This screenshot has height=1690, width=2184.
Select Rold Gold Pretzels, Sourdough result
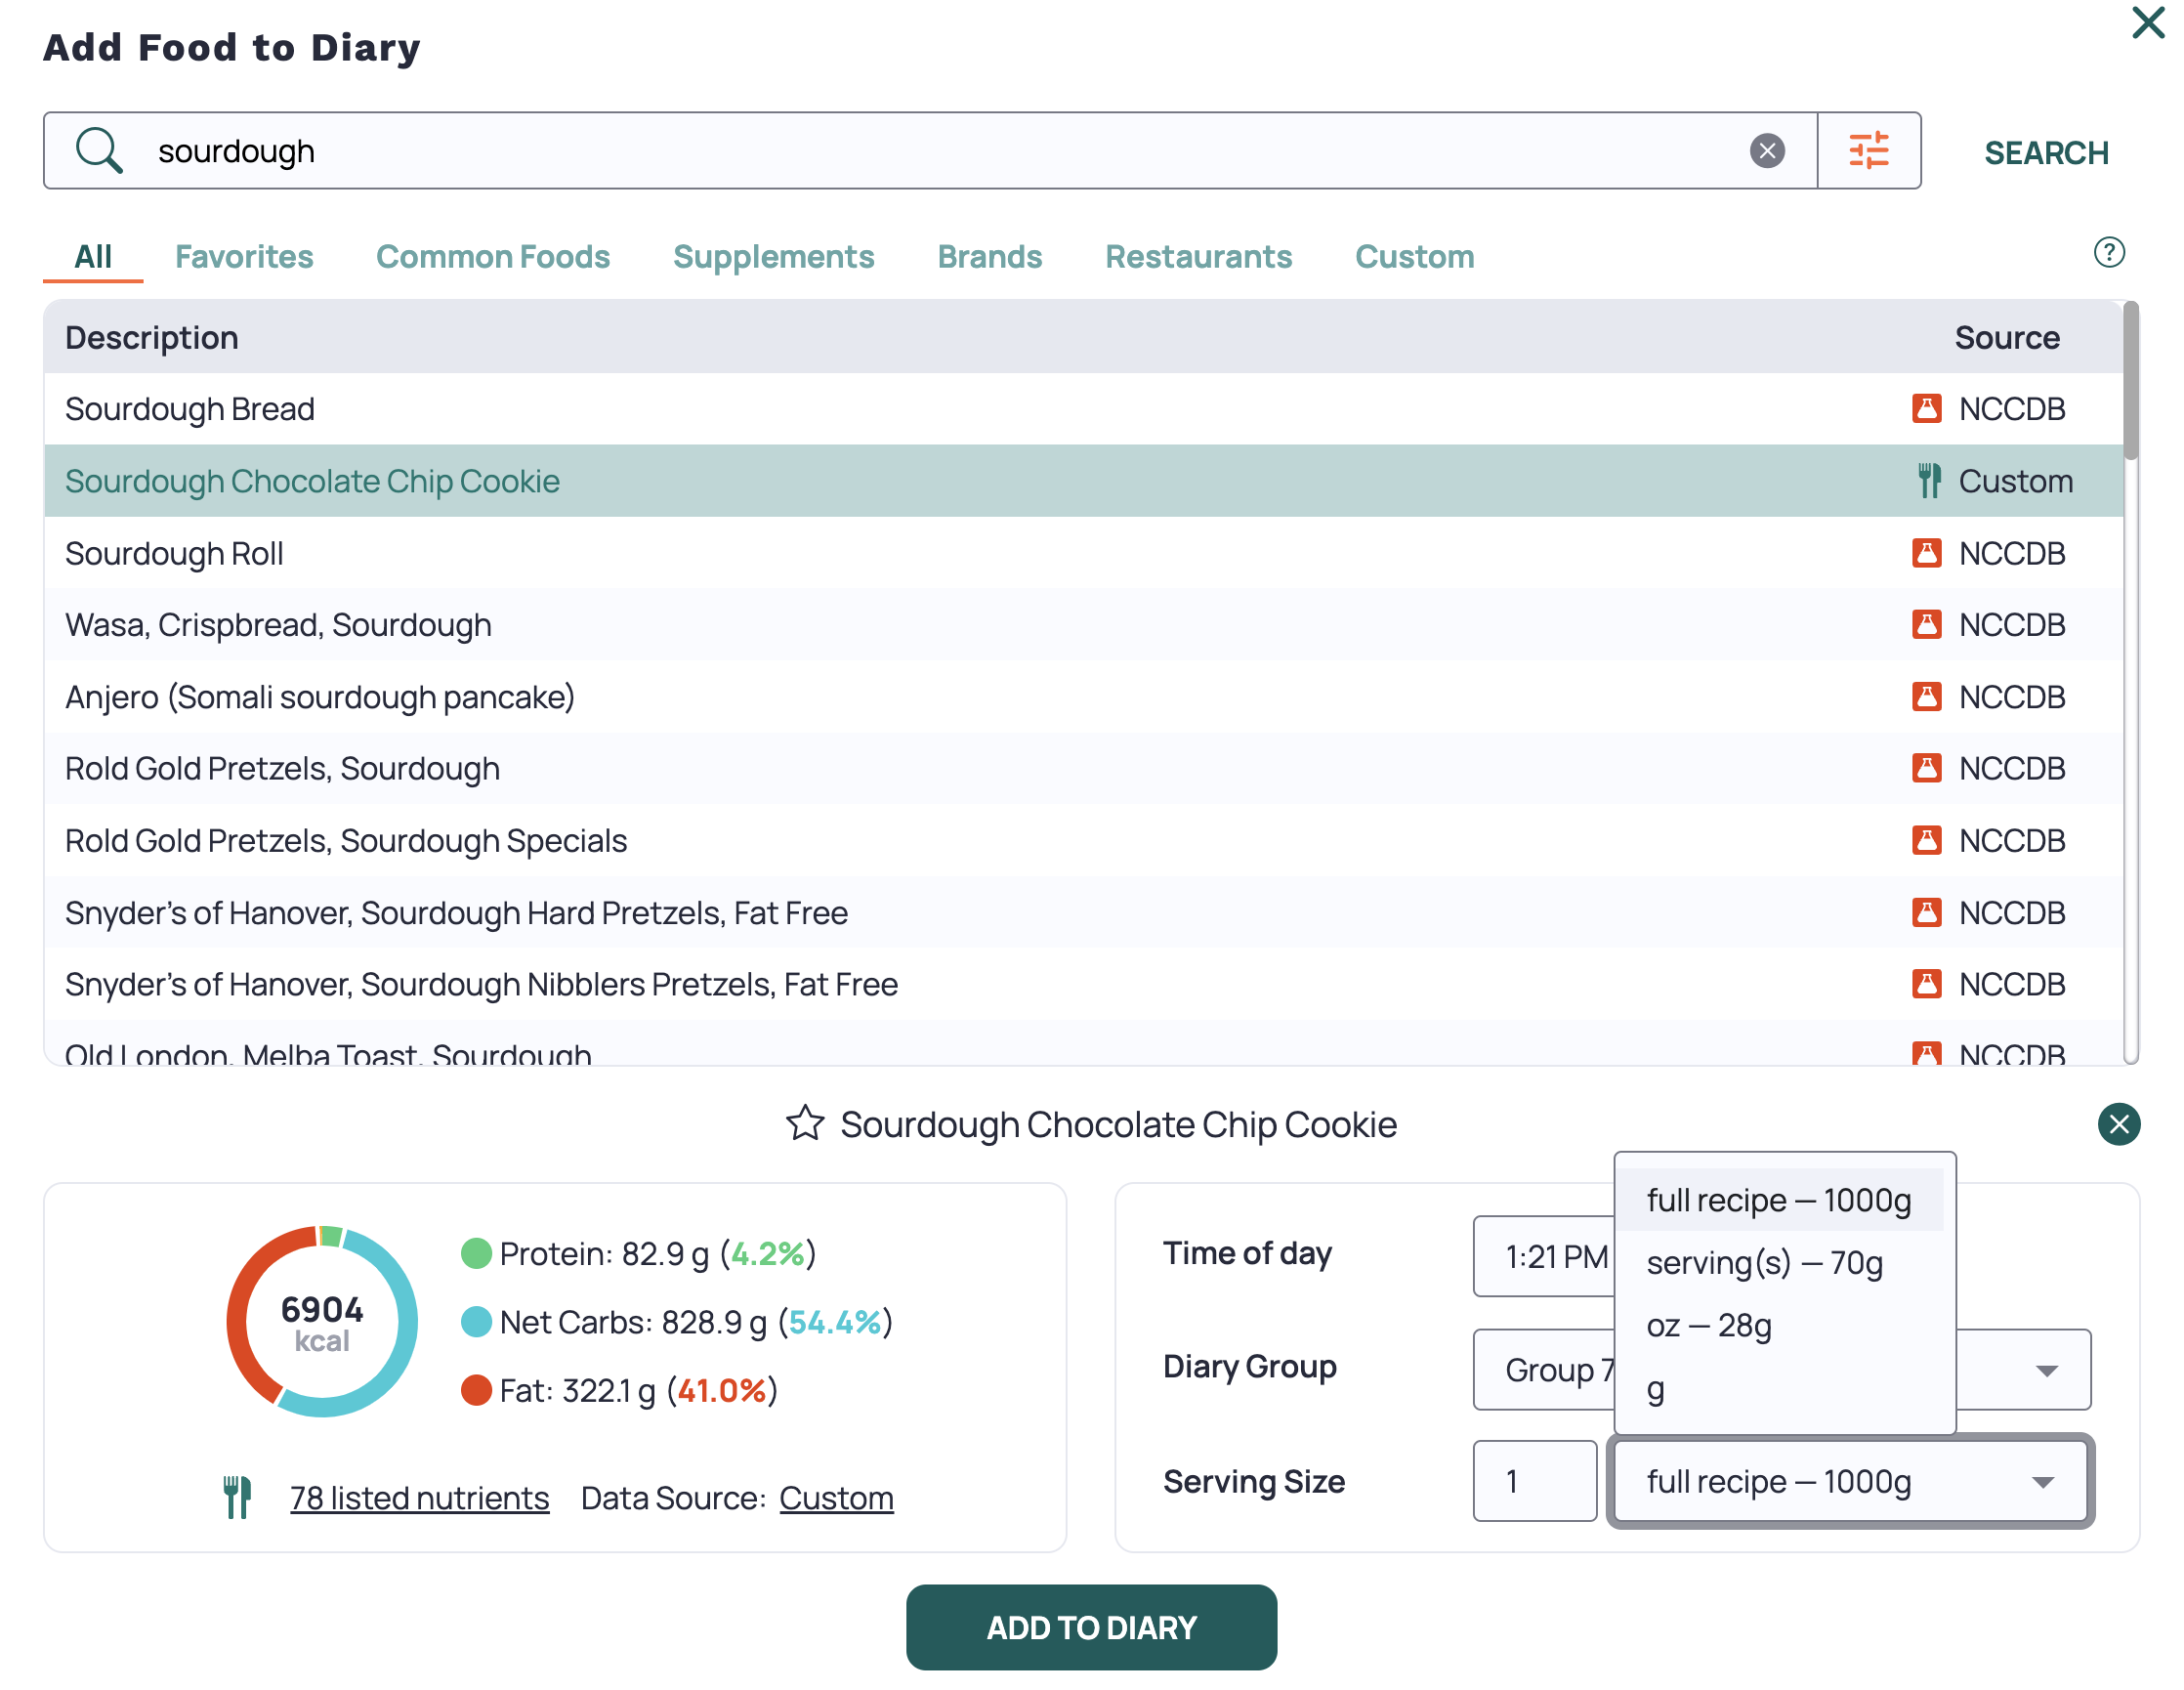(1083, 769)
